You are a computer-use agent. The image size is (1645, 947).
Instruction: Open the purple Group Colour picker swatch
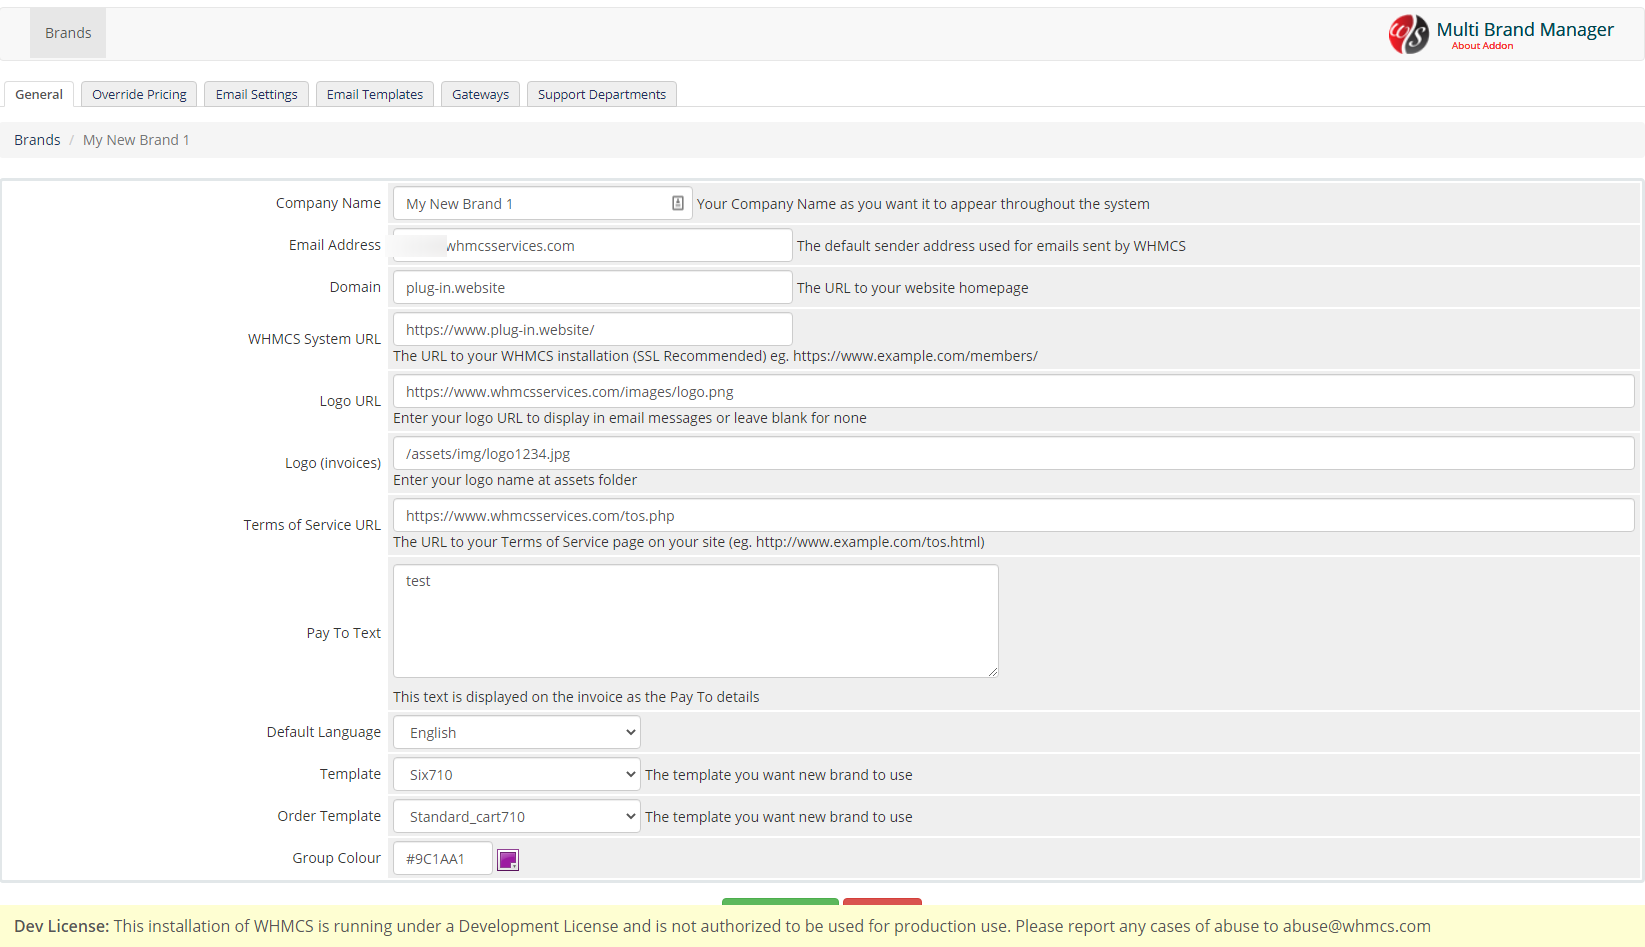(x=508, y=860)
